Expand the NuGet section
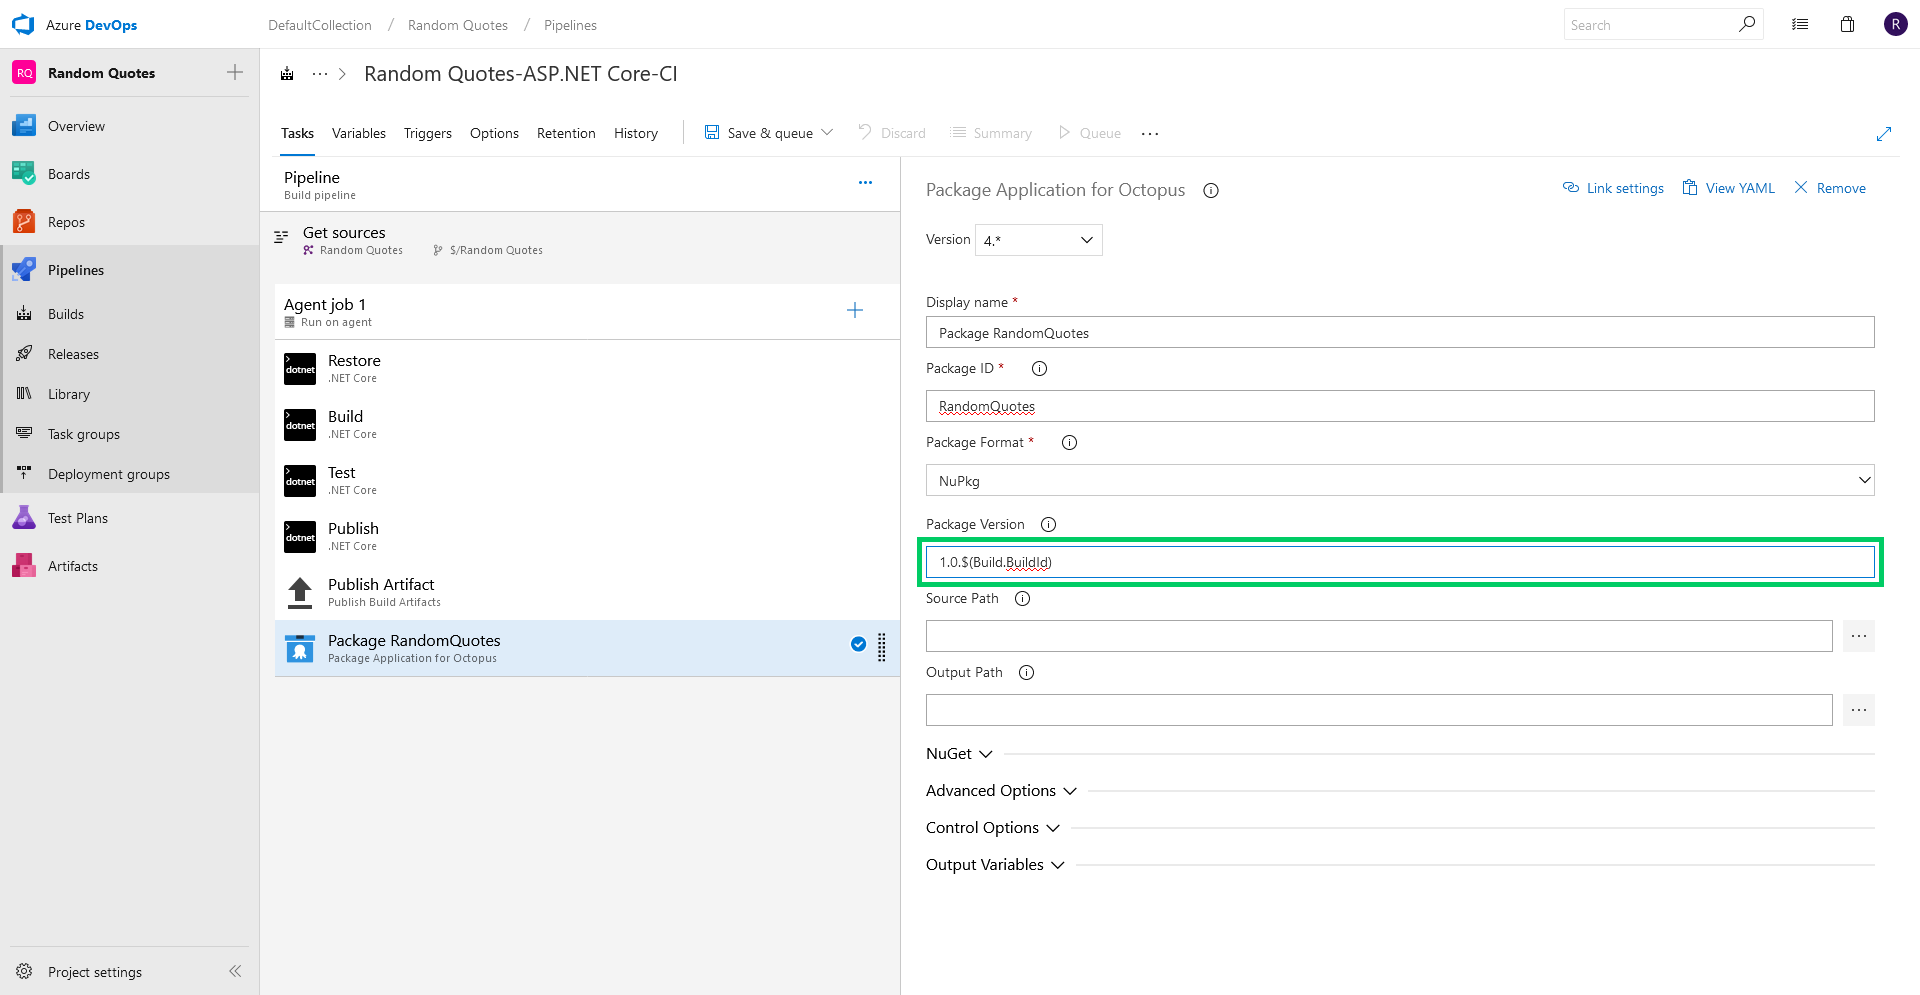 coord(959,754)
